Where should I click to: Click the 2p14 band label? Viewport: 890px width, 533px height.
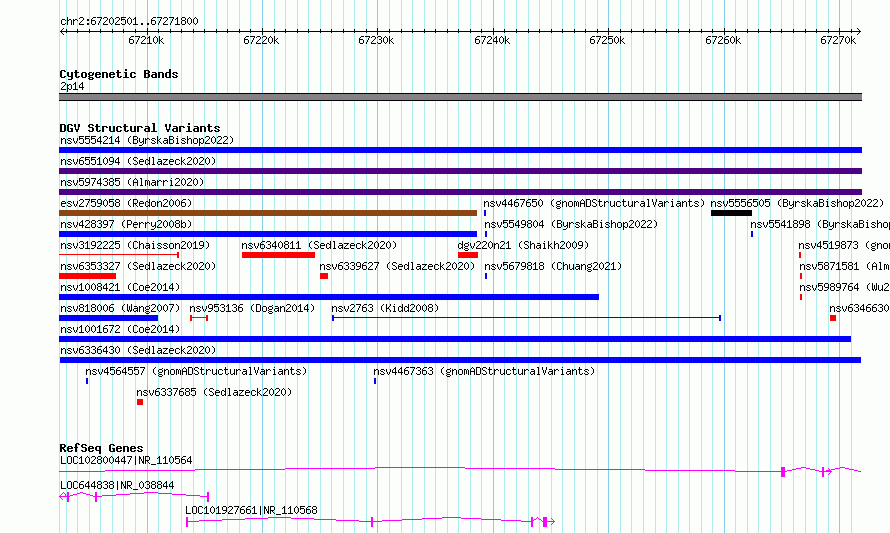(x=72, y=87)
